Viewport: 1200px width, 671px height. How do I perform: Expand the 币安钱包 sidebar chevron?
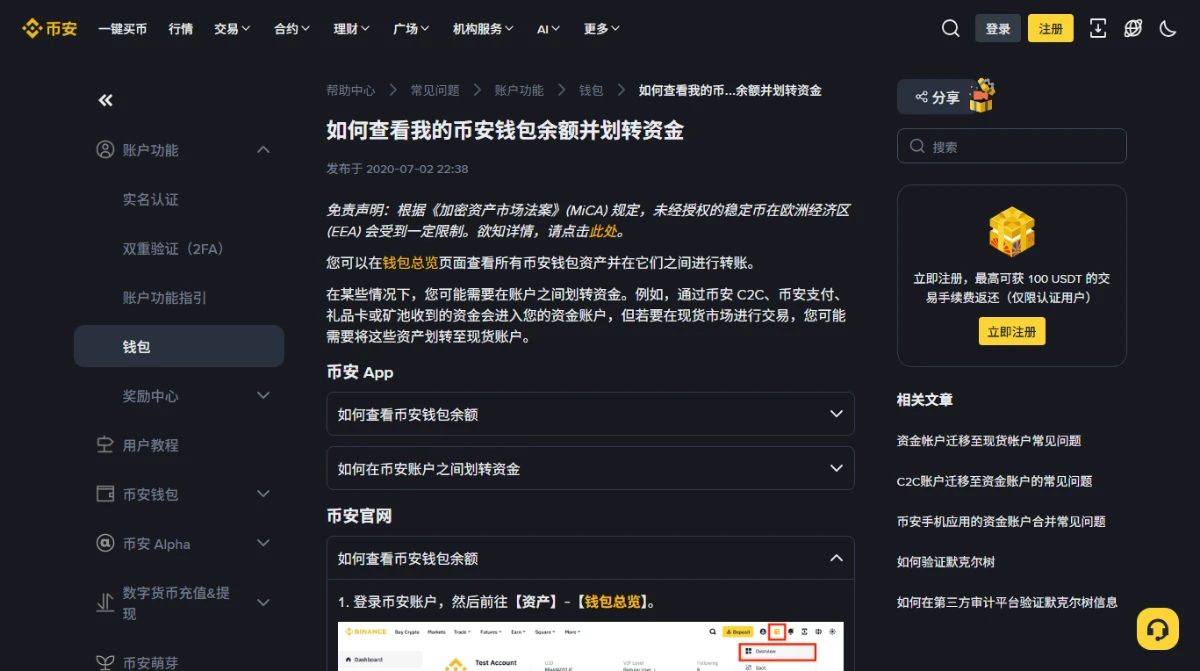coord(263,494)
